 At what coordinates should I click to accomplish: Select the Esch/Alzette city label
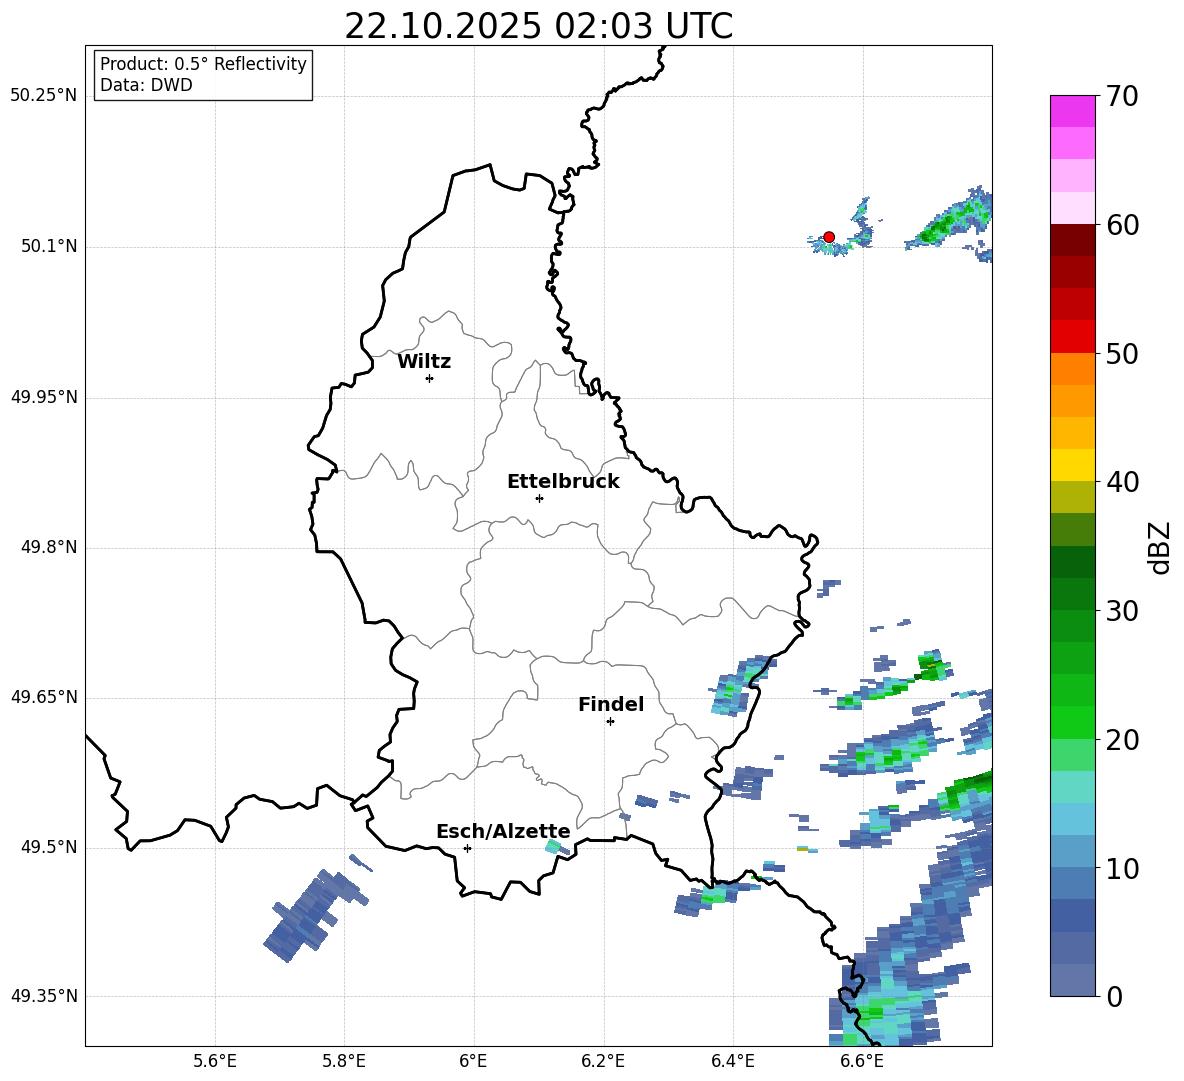click(x=503, y=831)
